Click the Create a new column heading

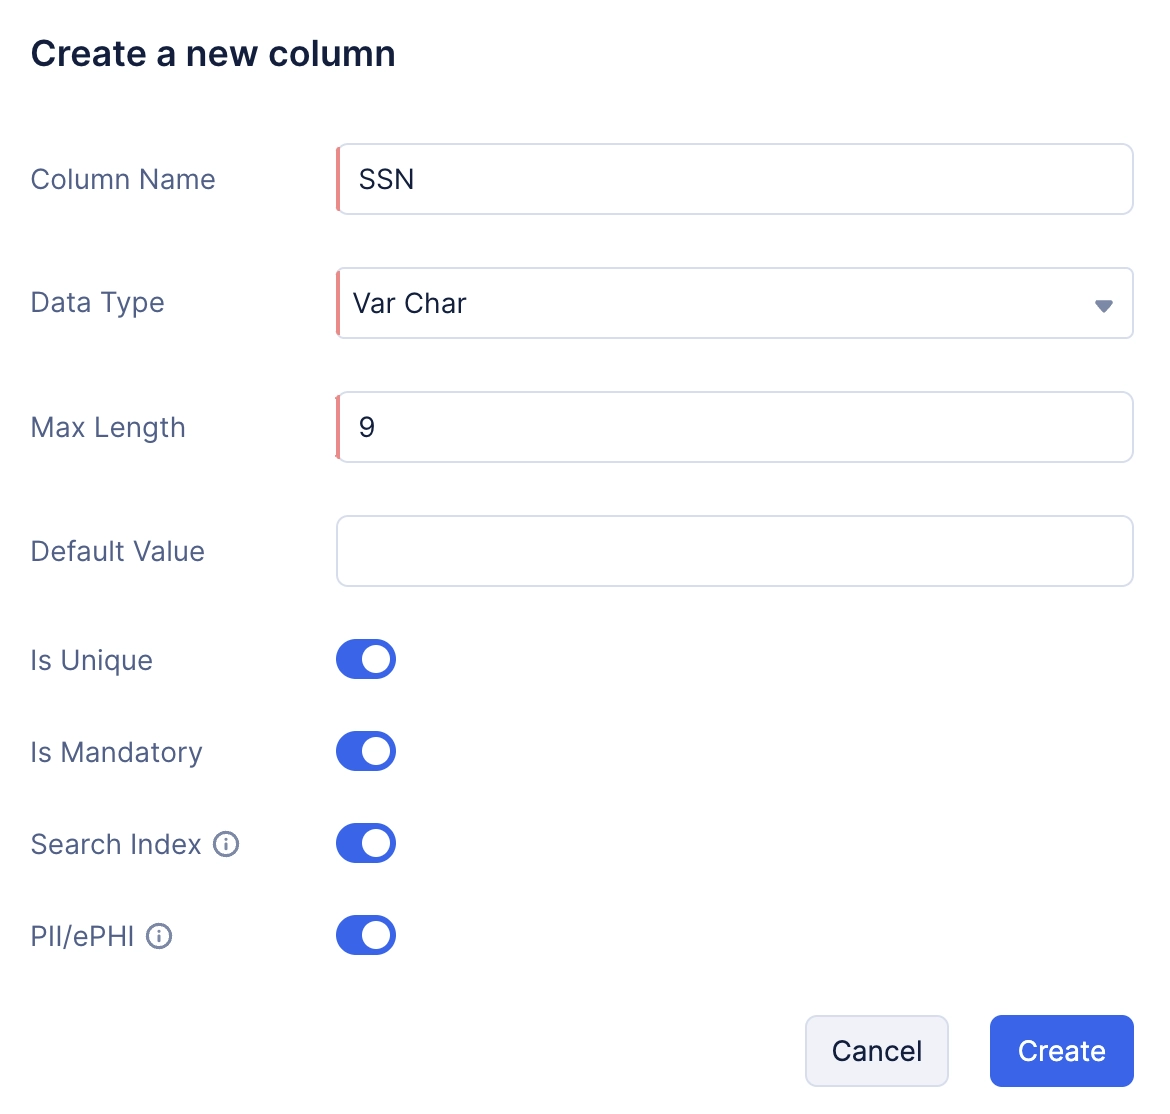point(213,54)
